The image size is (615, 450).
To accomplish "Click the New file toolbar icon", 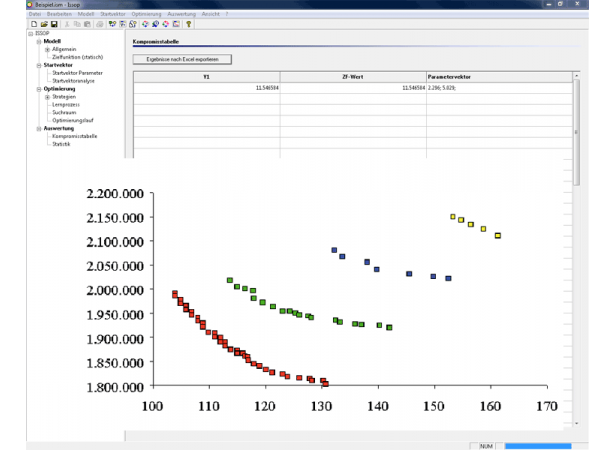I will [34, 23].
